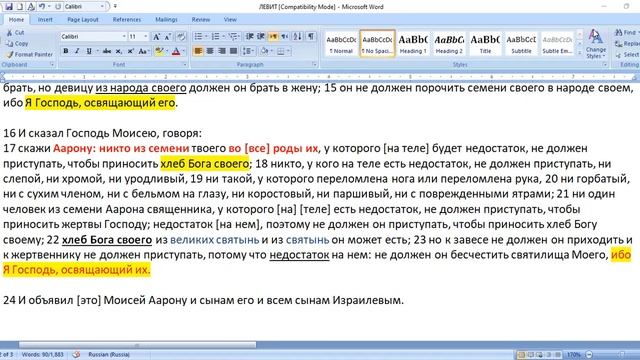Open Quick Access font dropdown

click(x=102, y=7)
